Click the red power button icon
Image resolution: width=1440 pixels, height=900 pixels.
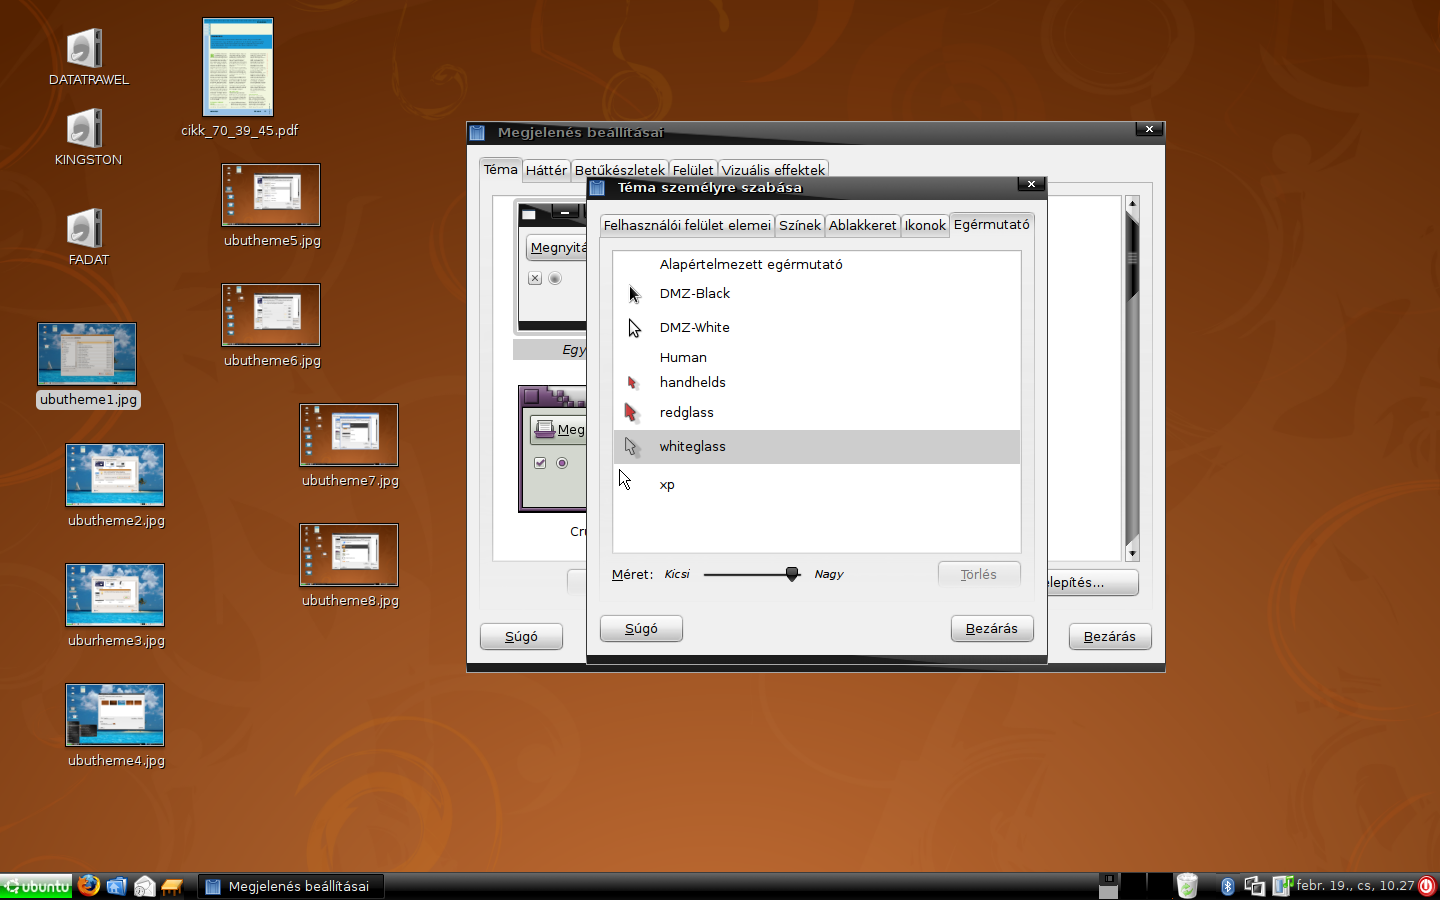click(1428, 886)
